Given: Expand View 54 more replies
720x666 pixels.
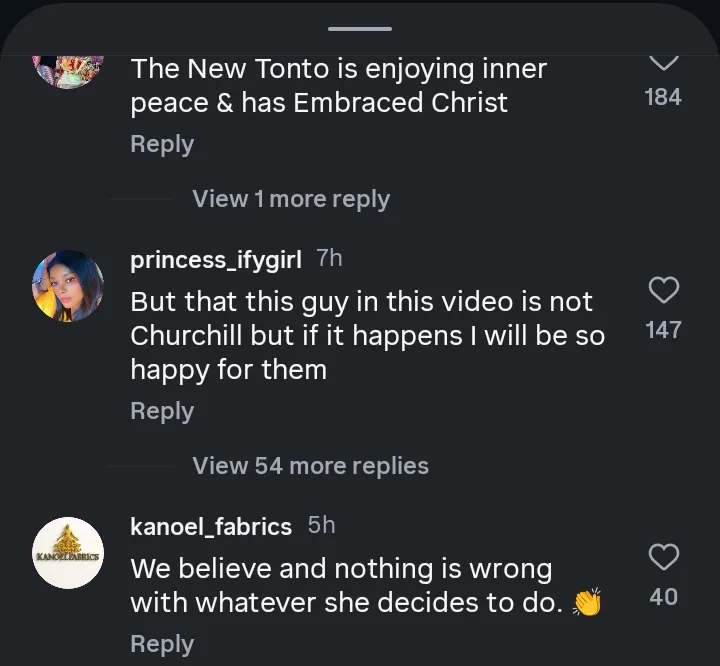Looking at the screenshot, I should click(310, 466).
